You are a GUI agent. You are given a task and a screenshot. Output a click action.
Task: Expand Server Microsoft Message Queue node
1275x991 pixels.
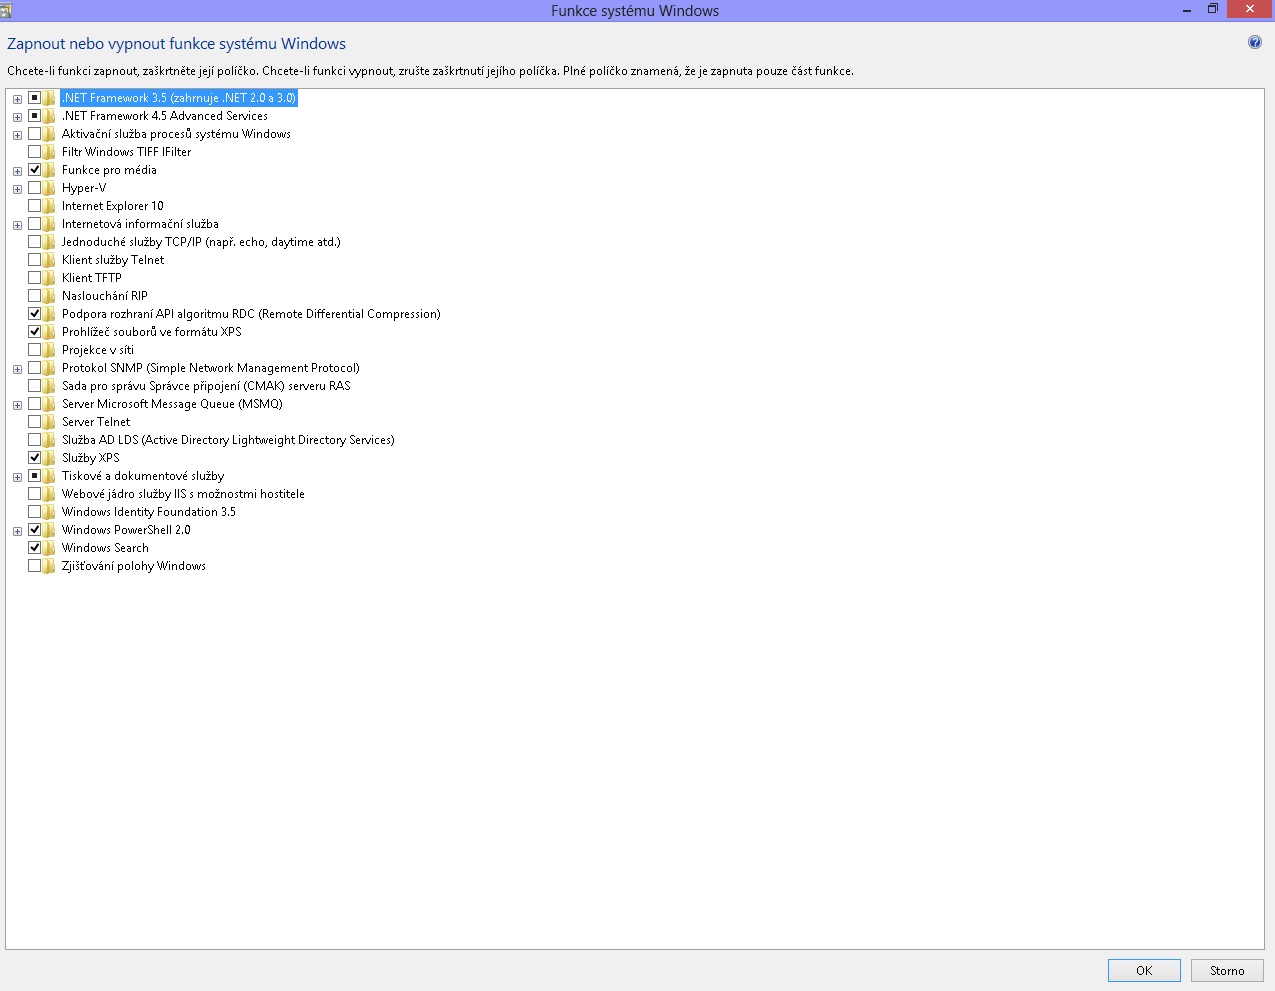(17, 405)
